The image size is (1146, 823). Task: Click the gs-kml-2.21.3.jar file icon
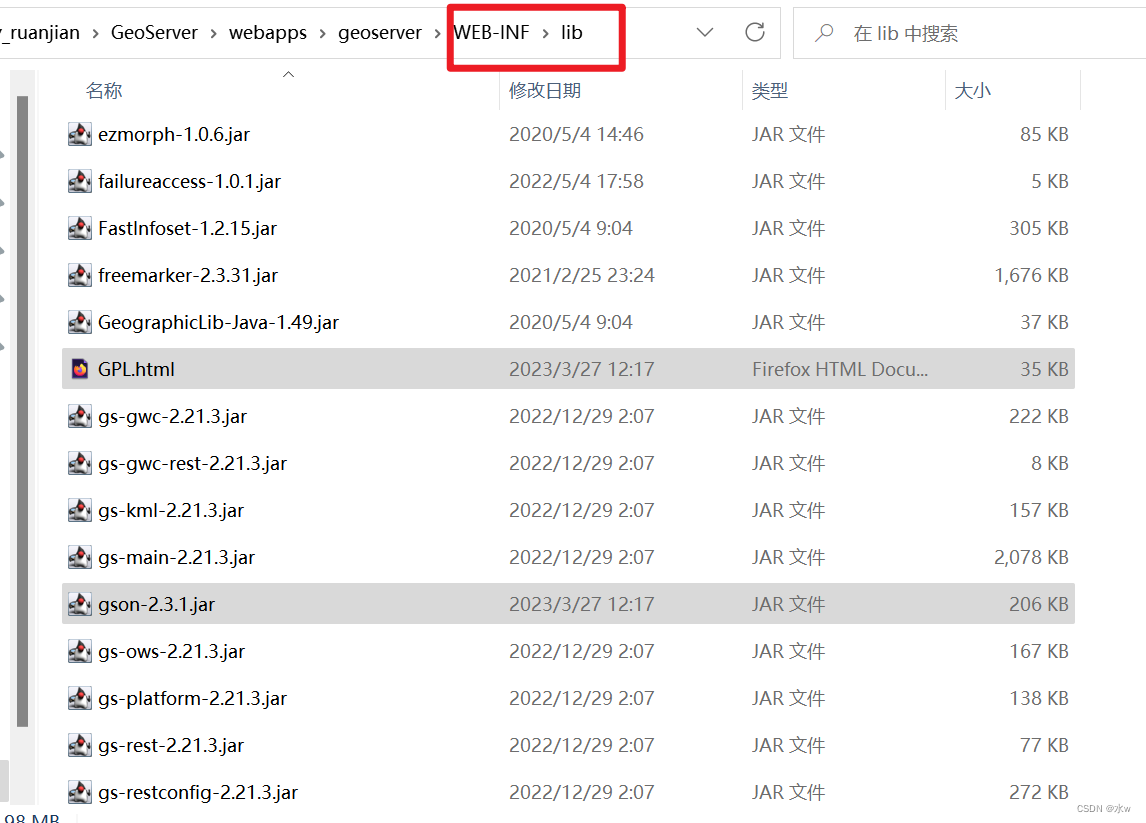click(x=80, y=510)
